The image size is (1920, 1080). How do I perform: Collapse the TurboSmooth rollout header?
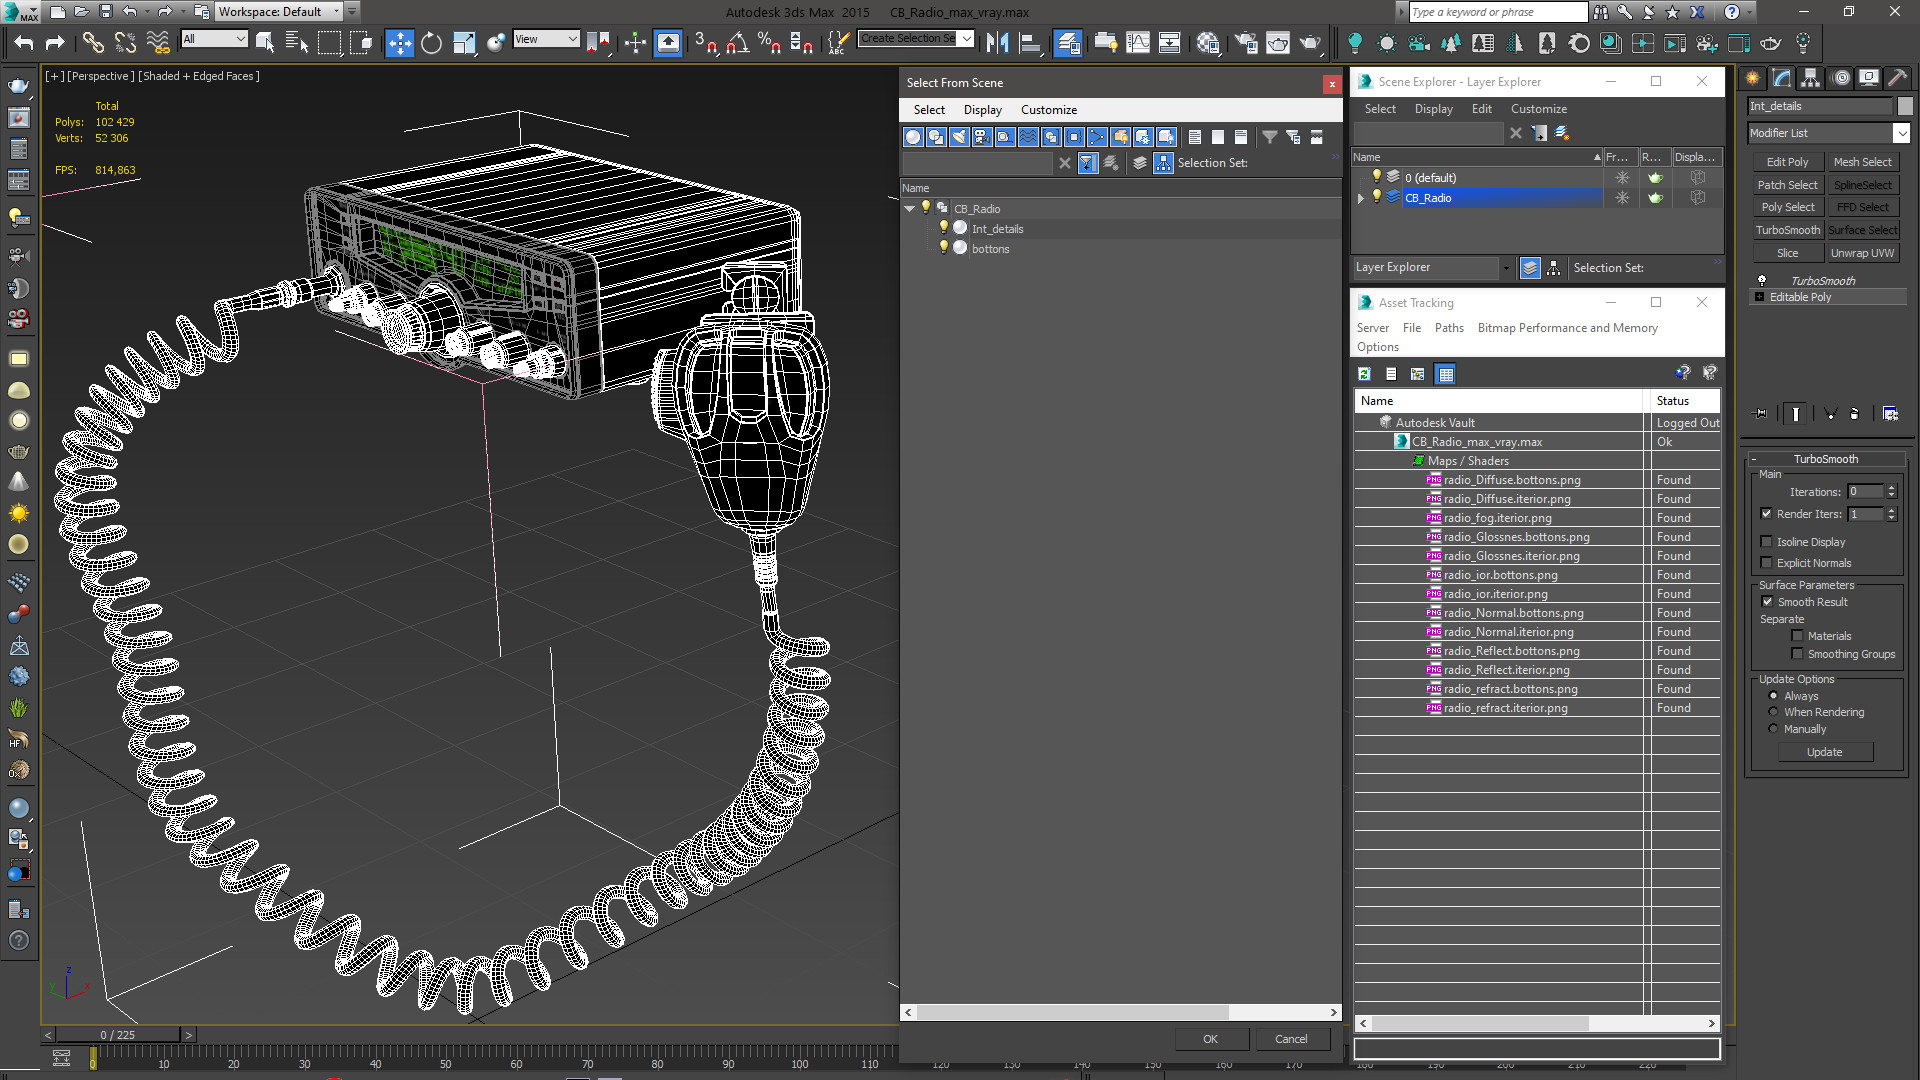pos(1825,459)
